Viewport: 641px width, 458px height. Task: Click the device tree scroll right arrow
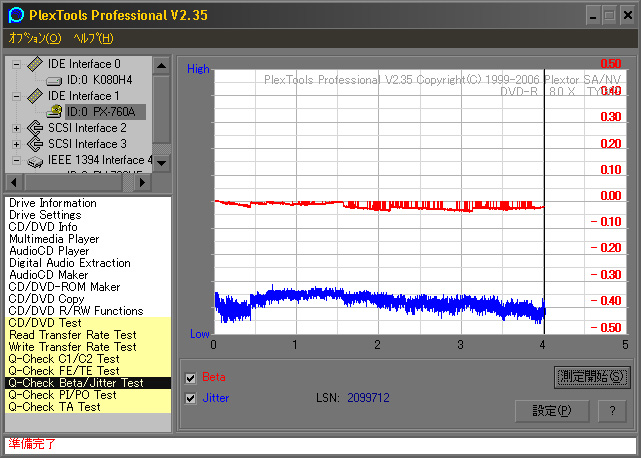142,182
